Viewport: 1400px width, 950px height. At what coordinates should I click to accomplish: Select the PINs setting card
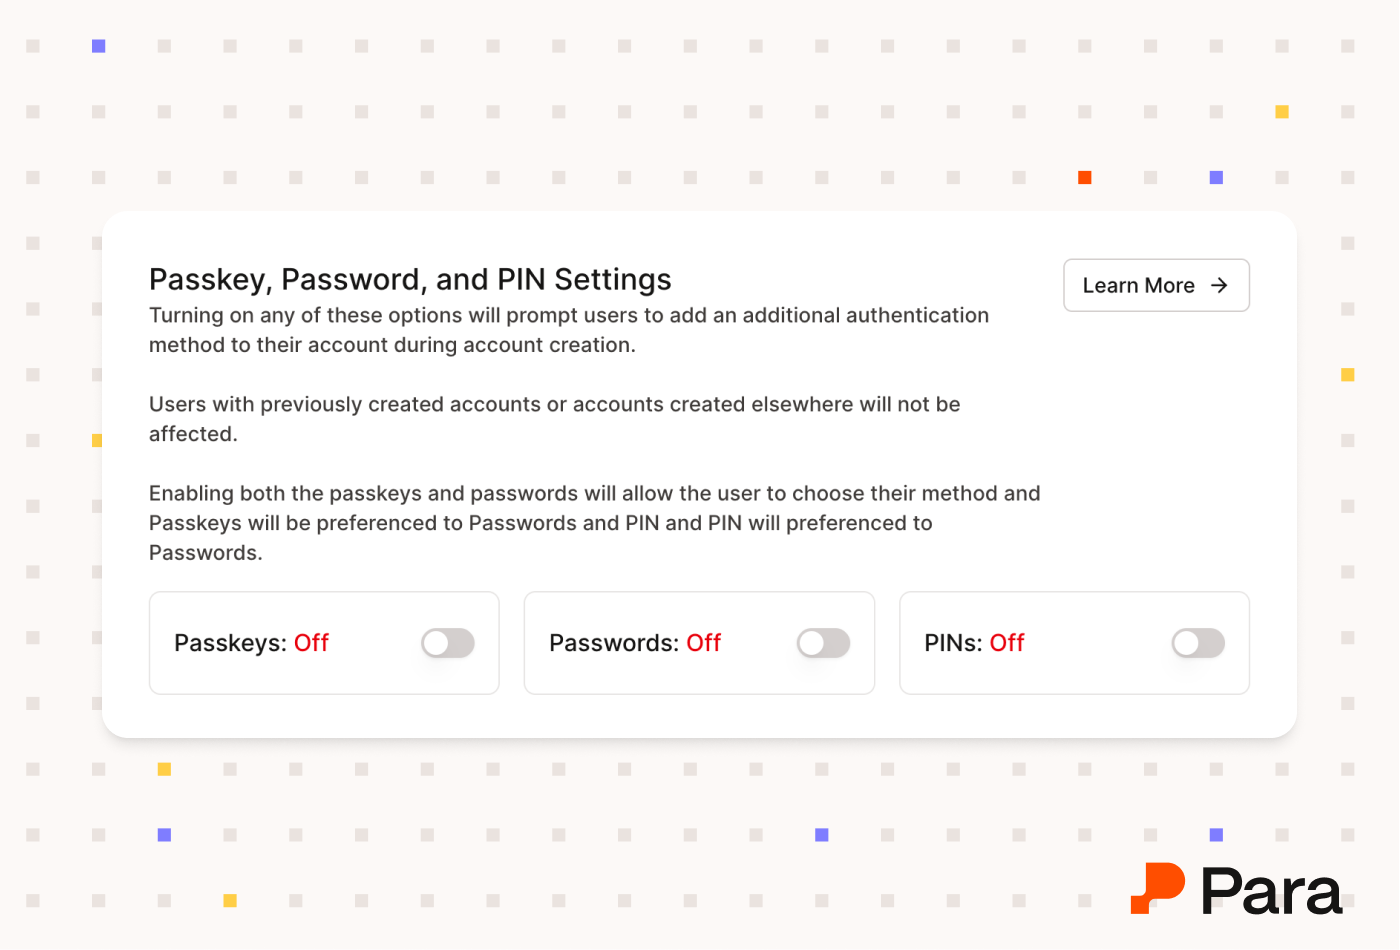(1074, 643)
